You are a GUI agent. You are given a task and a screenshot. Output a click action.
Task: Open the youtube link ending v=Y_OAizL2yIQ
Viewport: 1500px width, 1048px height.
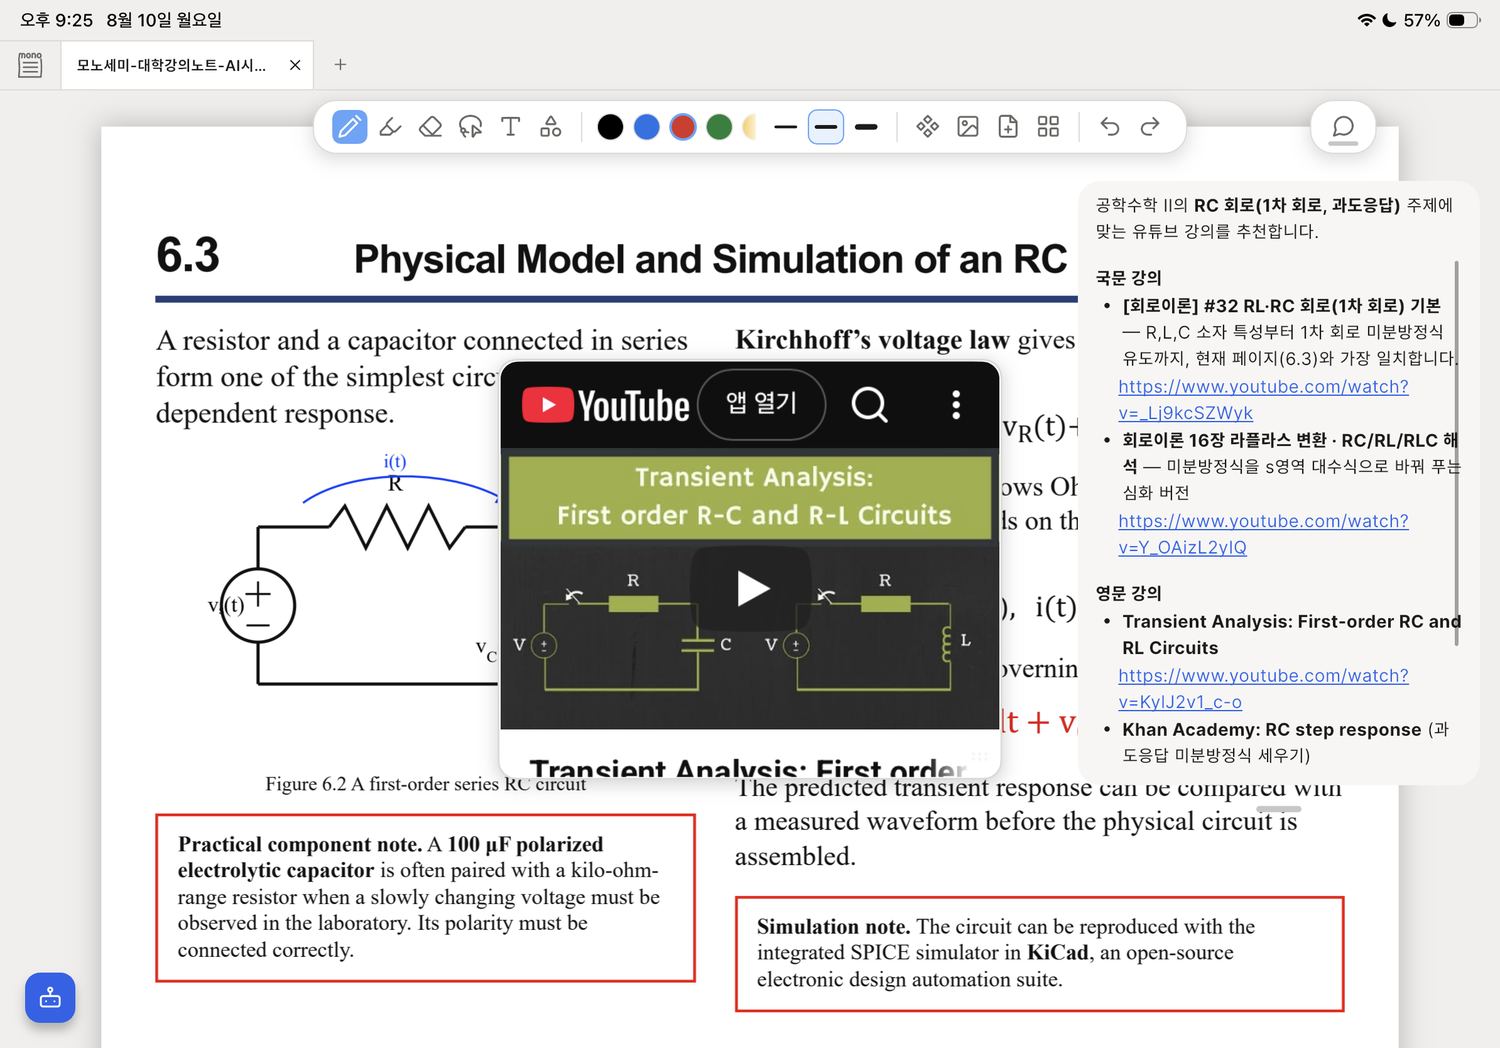click(x=1263, y=534)
